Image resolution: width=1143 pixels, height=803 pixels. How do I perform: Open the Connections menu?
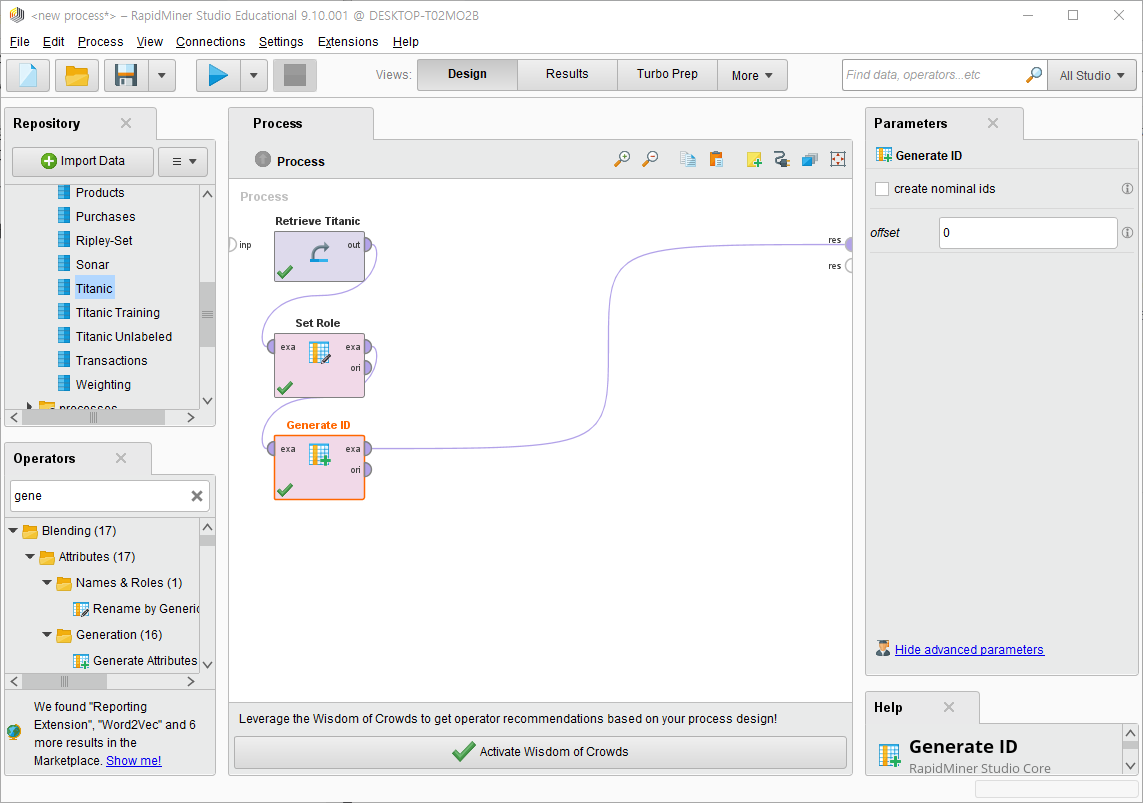211,42
